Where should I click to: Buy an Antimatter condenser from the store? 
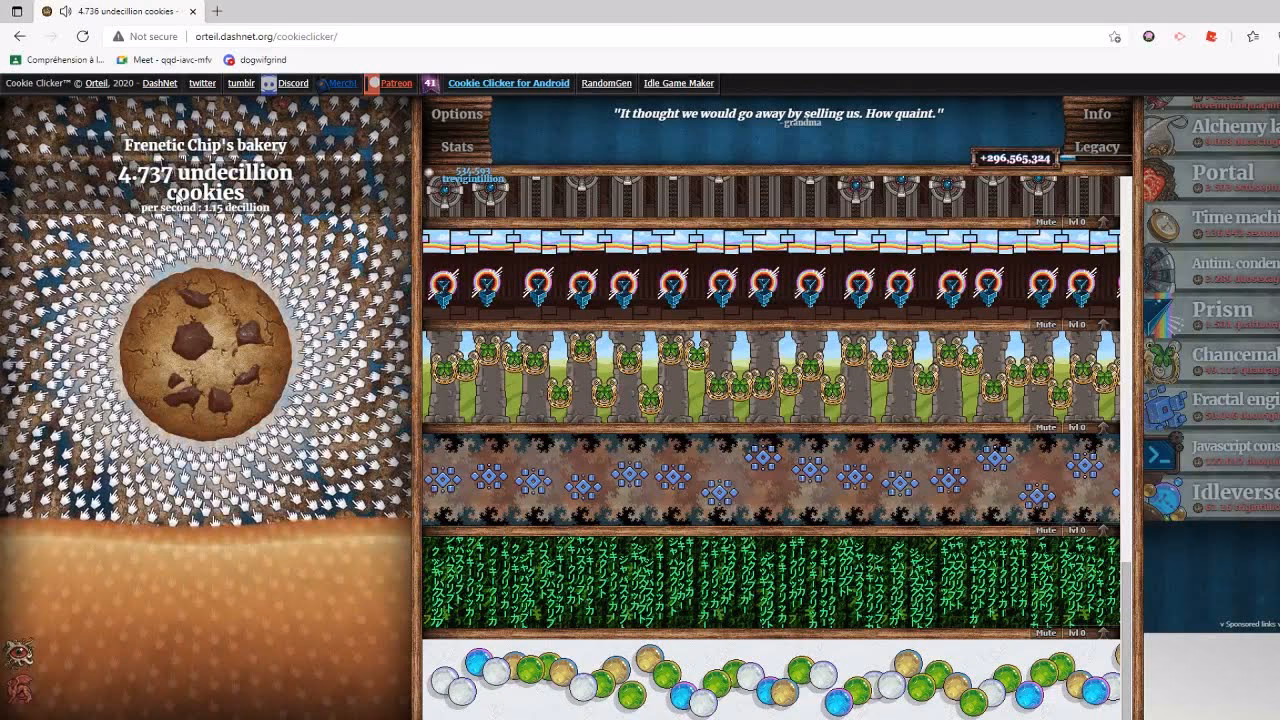1212,270
